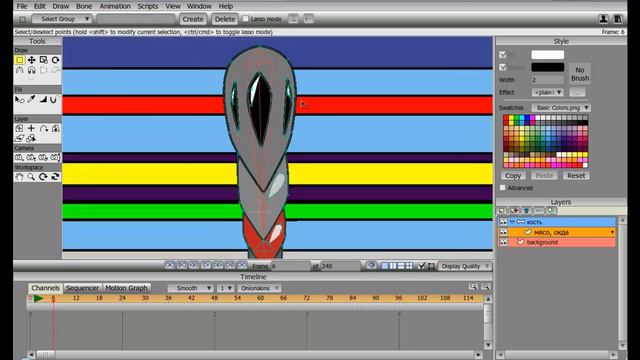Screen dimensions: 640x360
Task: Open the Effect plain dropdown
Action: [x=548, y=92]
